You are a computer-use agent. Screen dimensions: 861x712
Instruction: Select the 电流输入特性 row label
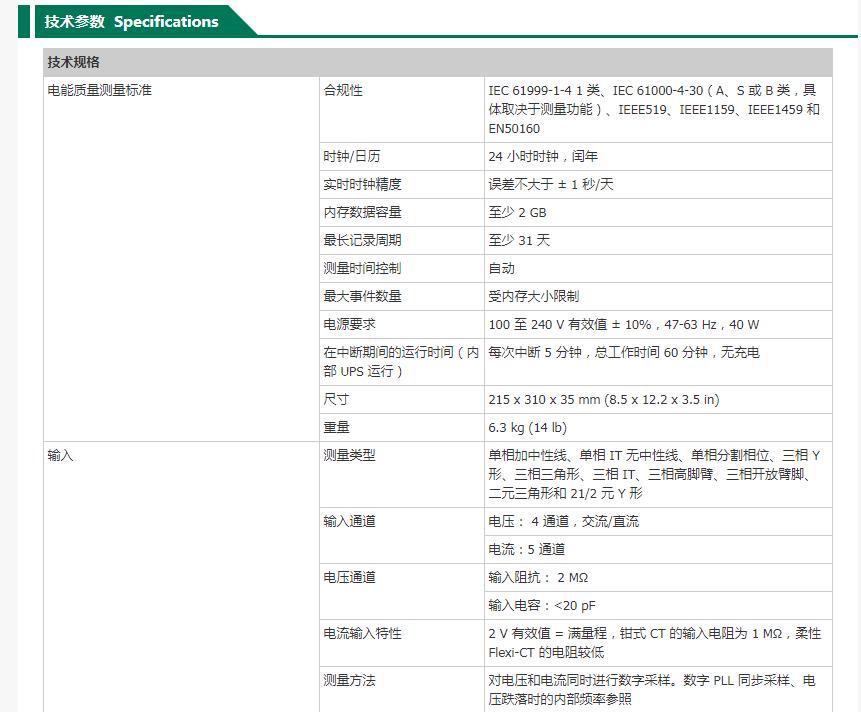point(362,634)
